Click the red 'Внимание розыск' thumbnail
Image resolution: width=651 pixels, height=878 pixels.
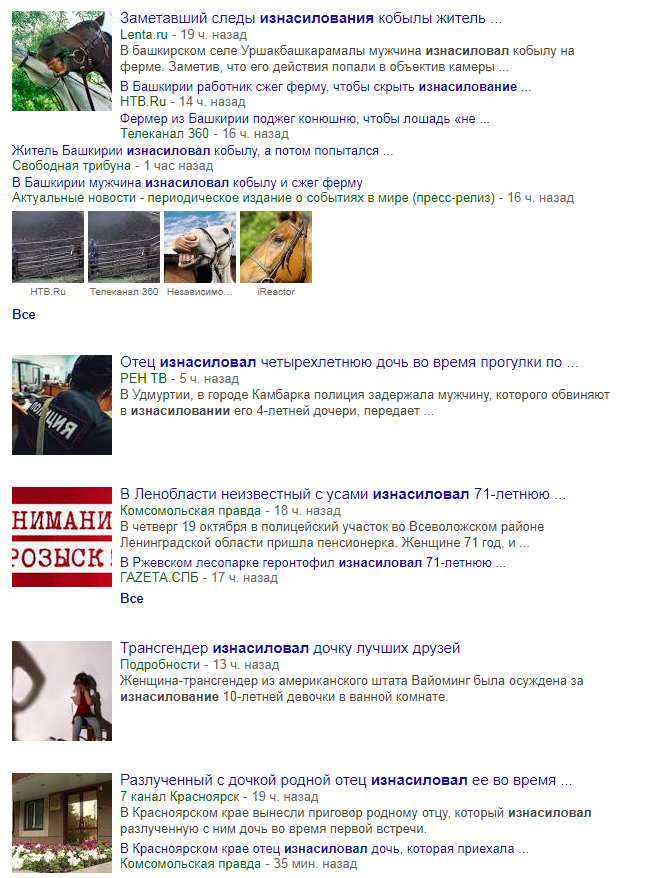point(62,537)
